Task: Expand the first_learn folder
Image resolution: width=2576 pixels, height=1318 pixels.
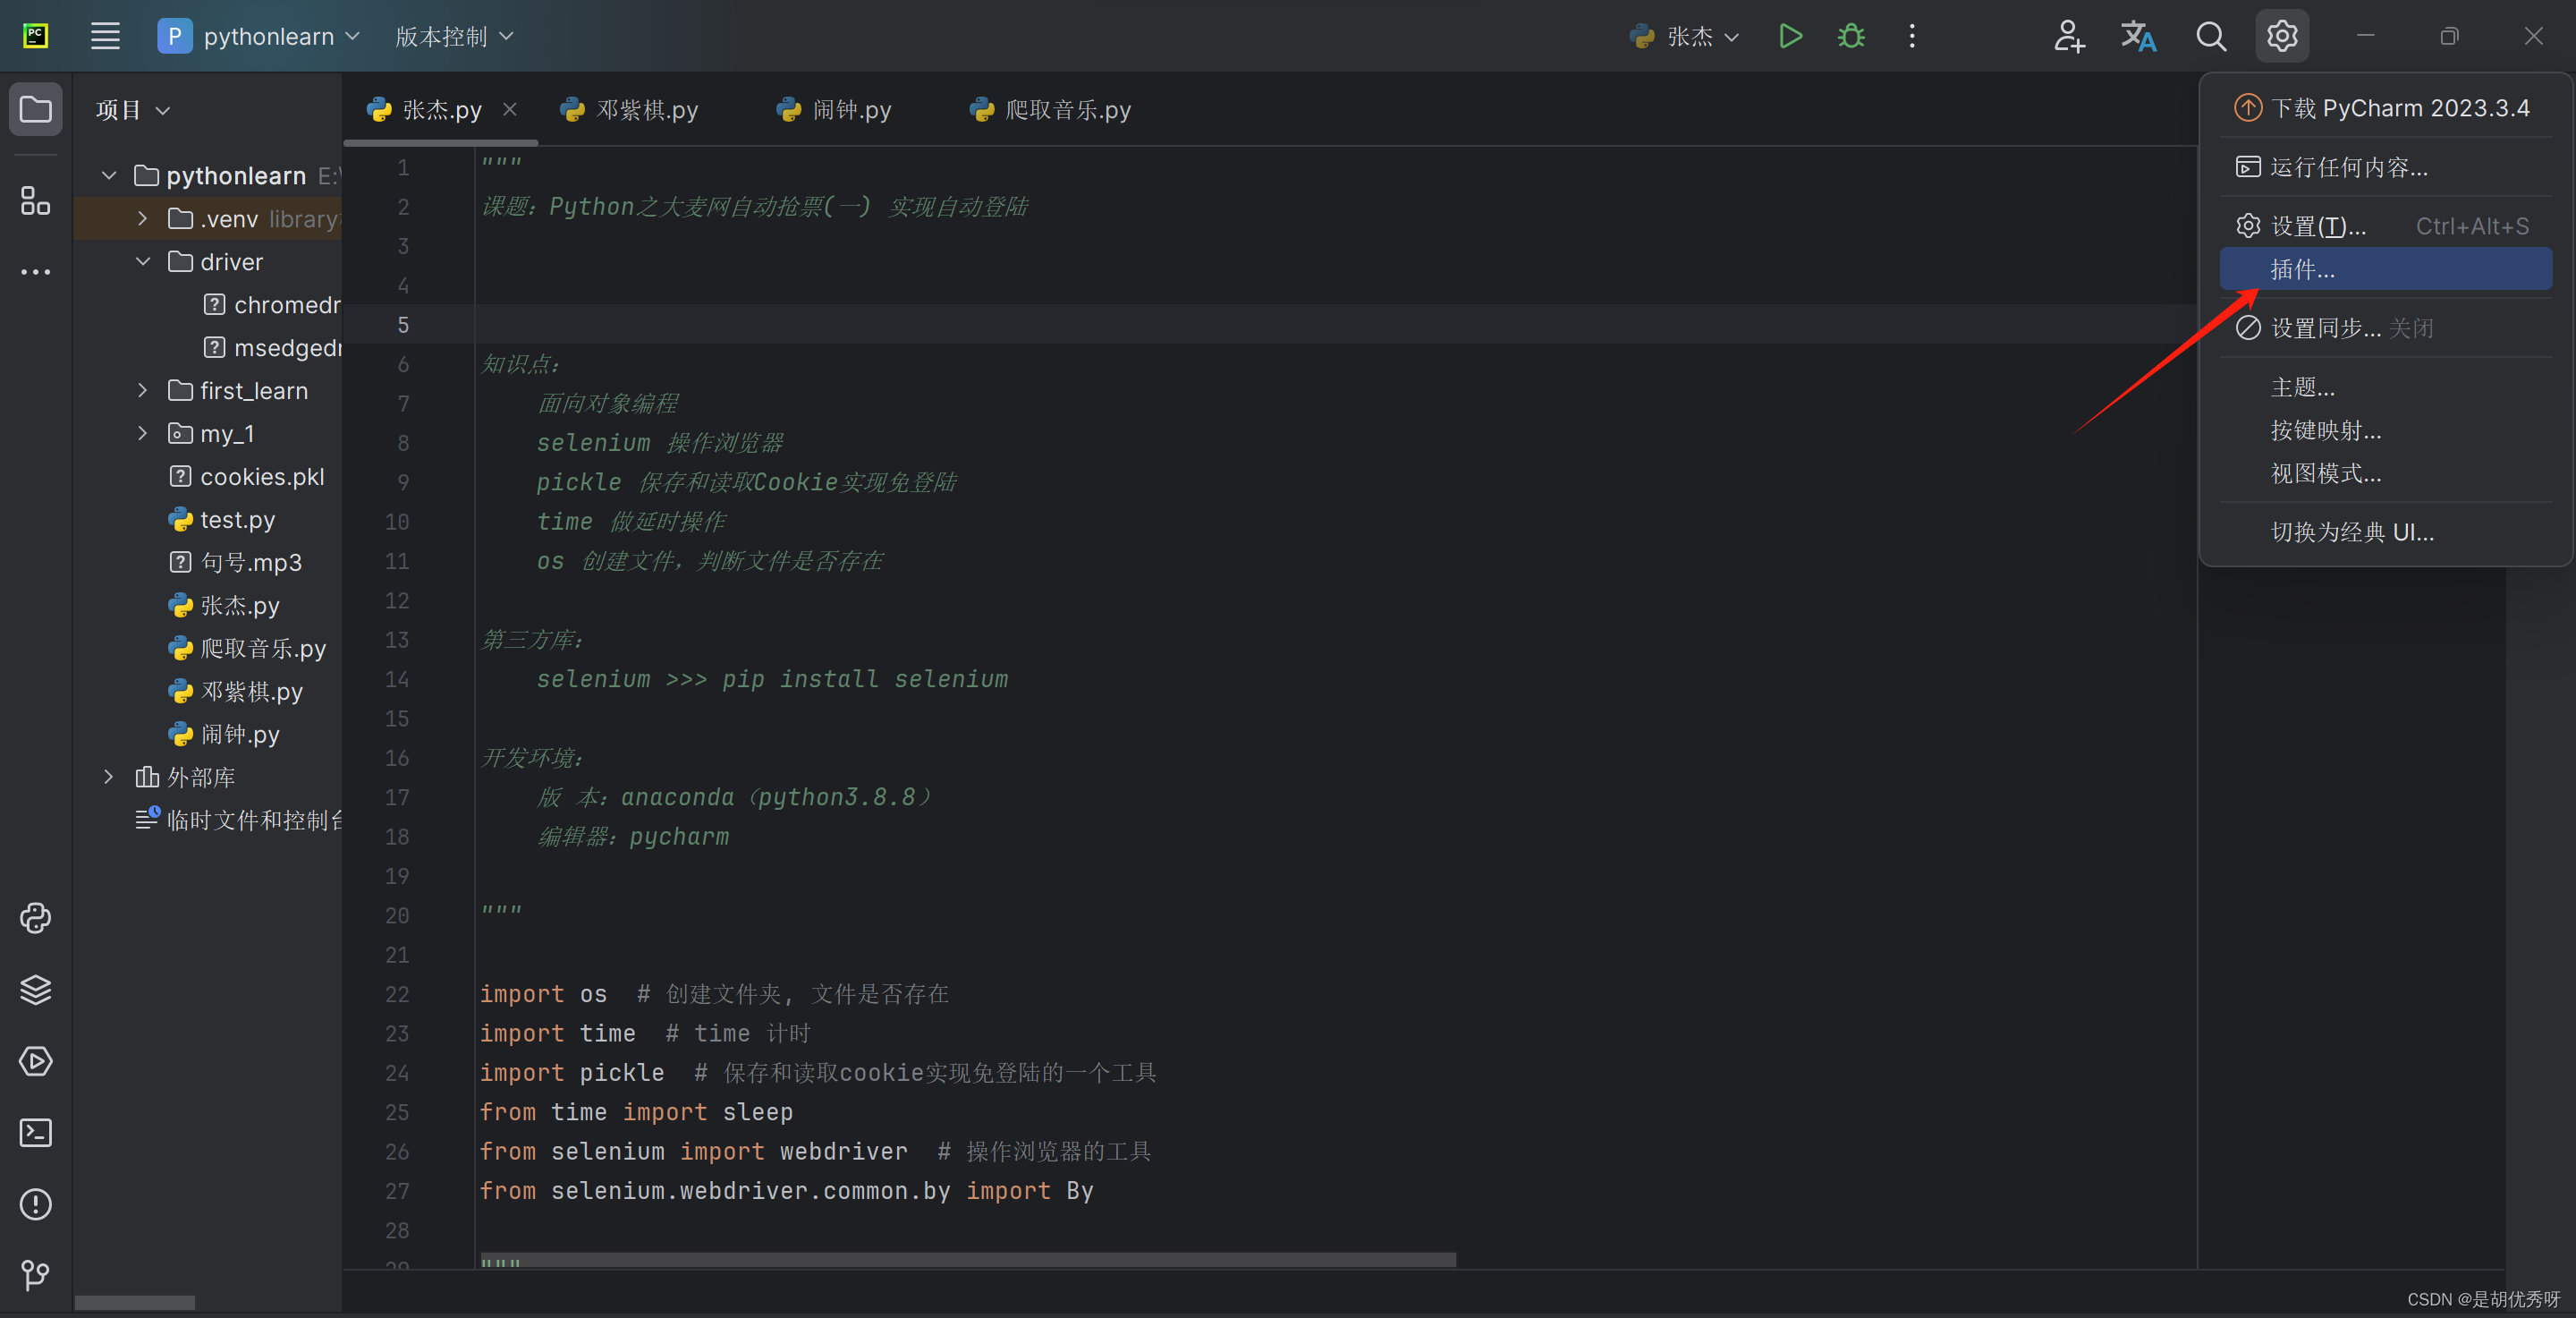Action: (x=143, y=391)
